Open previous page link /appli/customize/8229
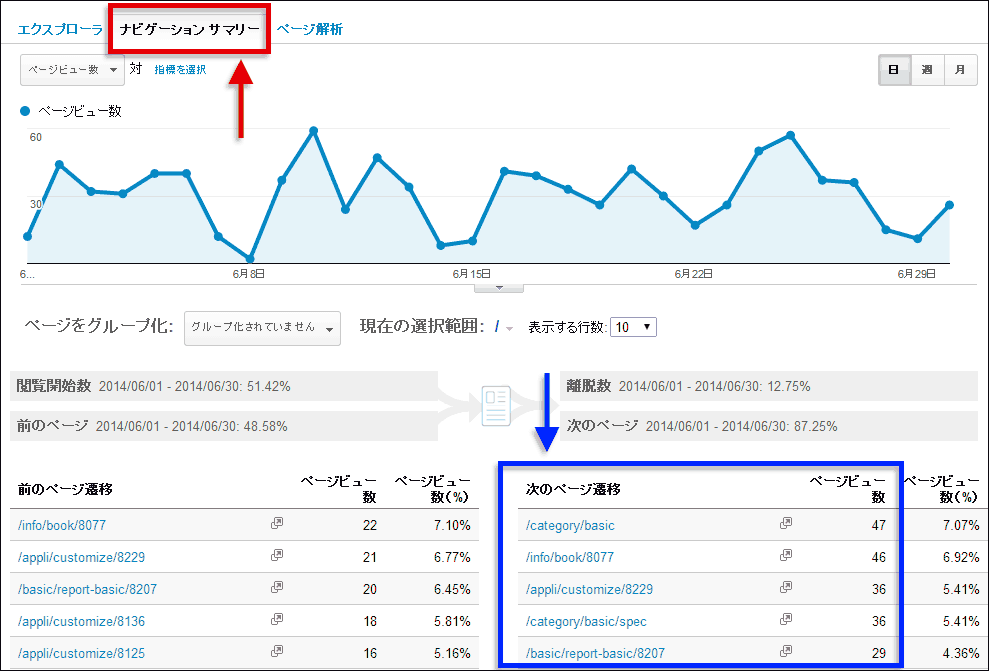The height and width of the screenshot is (671, 989). [x=81, y=557]
